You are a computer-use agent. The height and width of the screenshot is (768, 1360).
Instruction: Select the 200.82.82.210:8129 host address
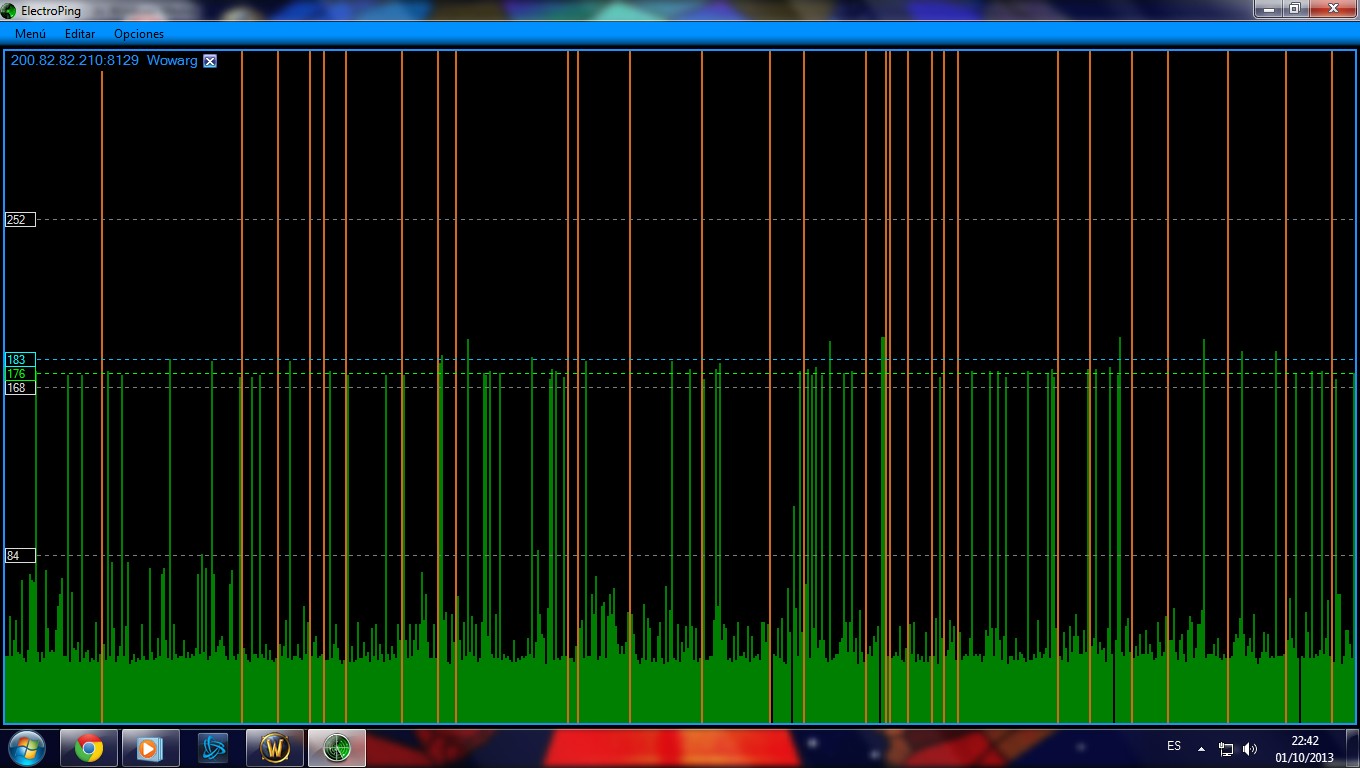(x=75, y=60)
